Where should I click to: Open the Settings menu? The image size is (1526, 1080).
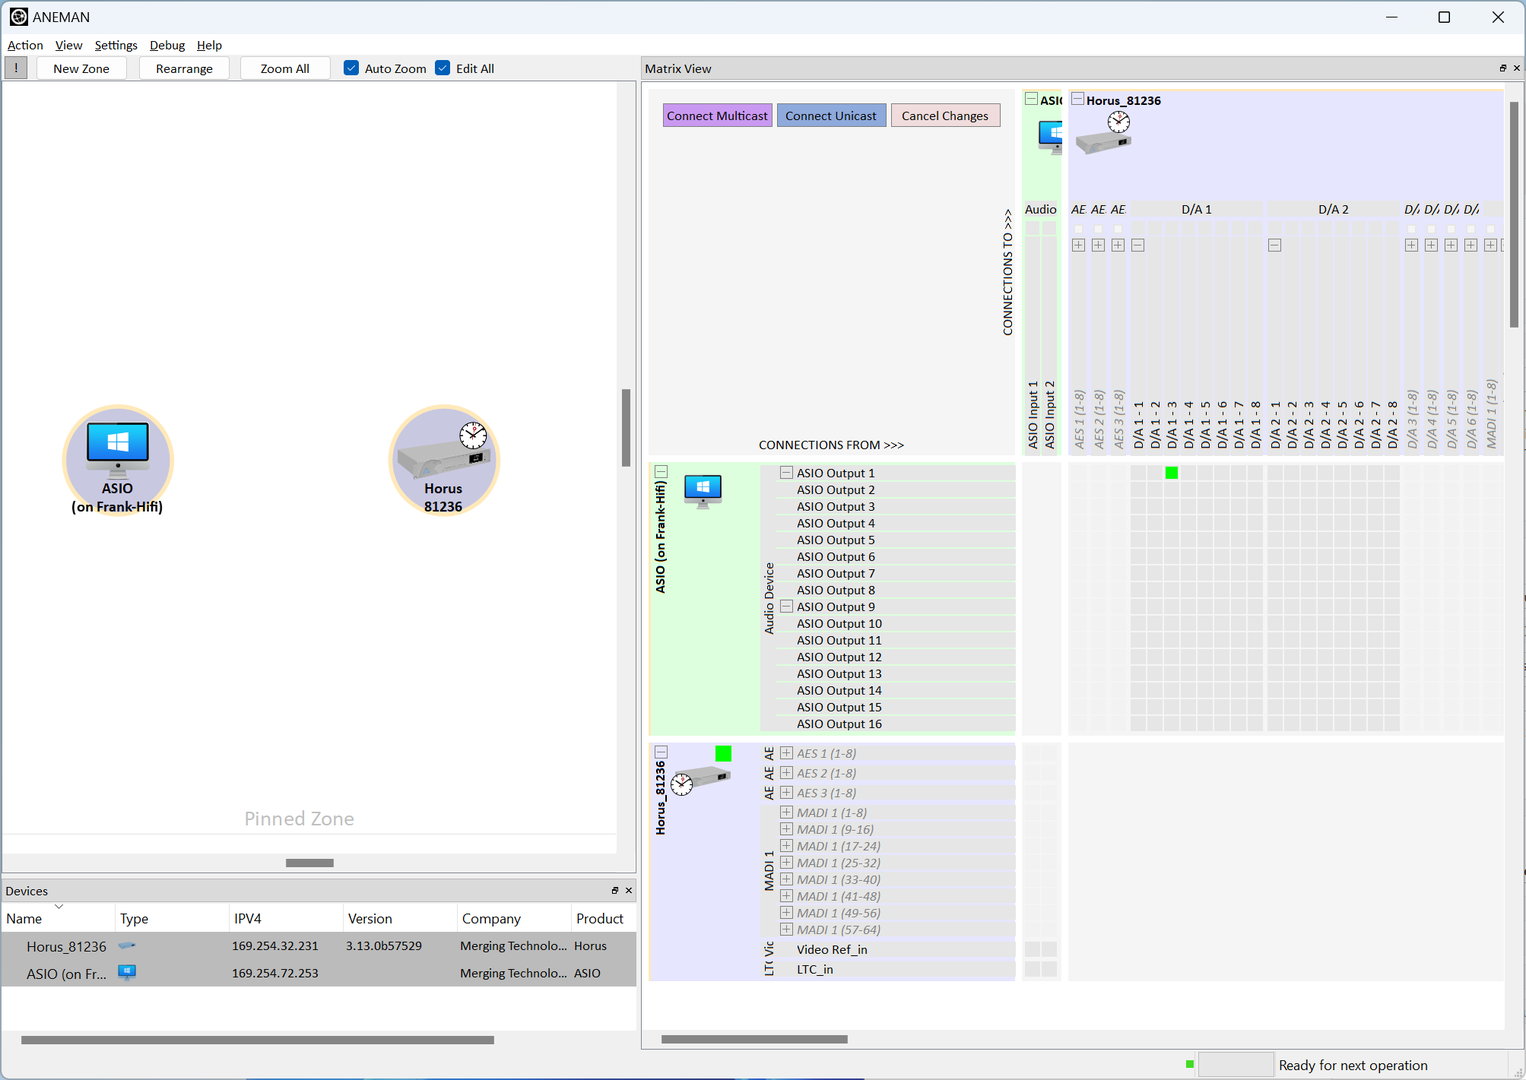[116, 45]
